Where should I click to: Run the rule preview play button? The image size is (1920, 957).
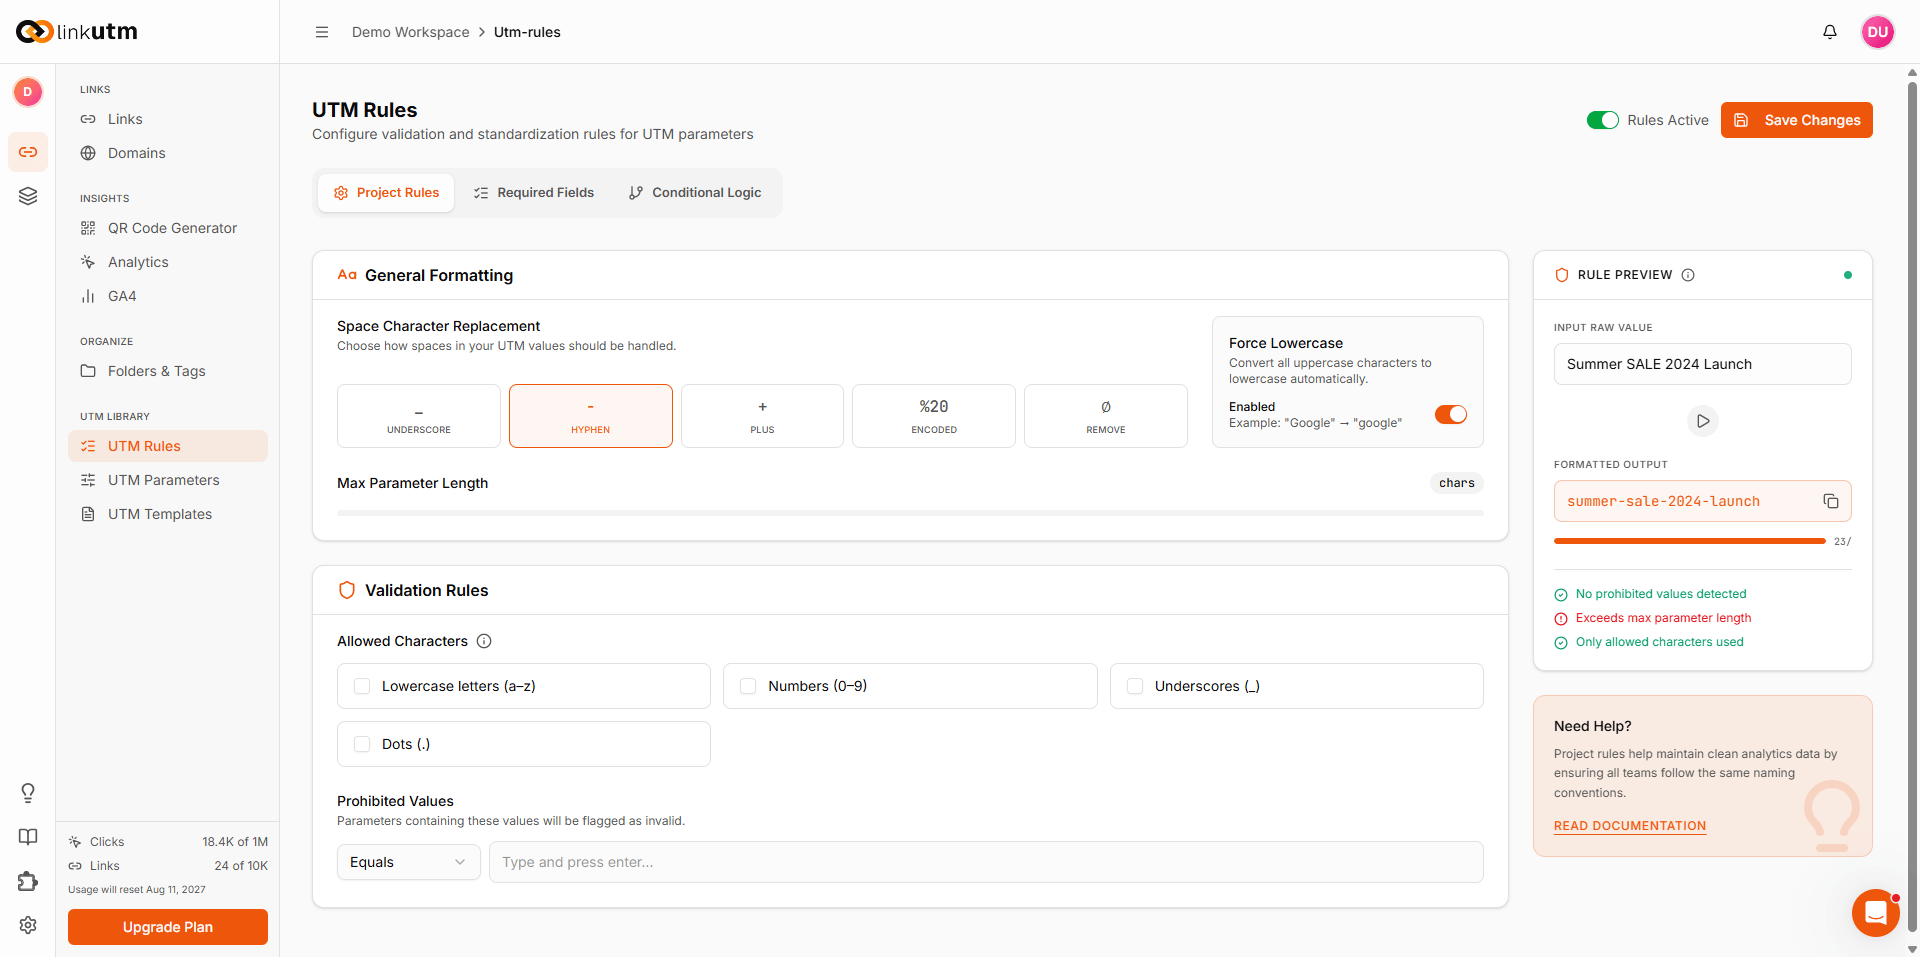(1703, 421)
